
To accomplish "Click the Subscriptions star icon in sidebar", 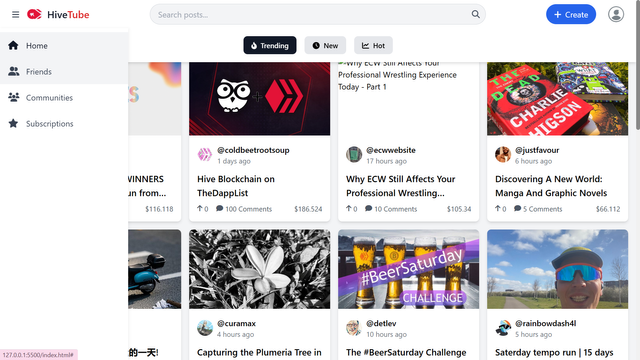I will [13, 123].
